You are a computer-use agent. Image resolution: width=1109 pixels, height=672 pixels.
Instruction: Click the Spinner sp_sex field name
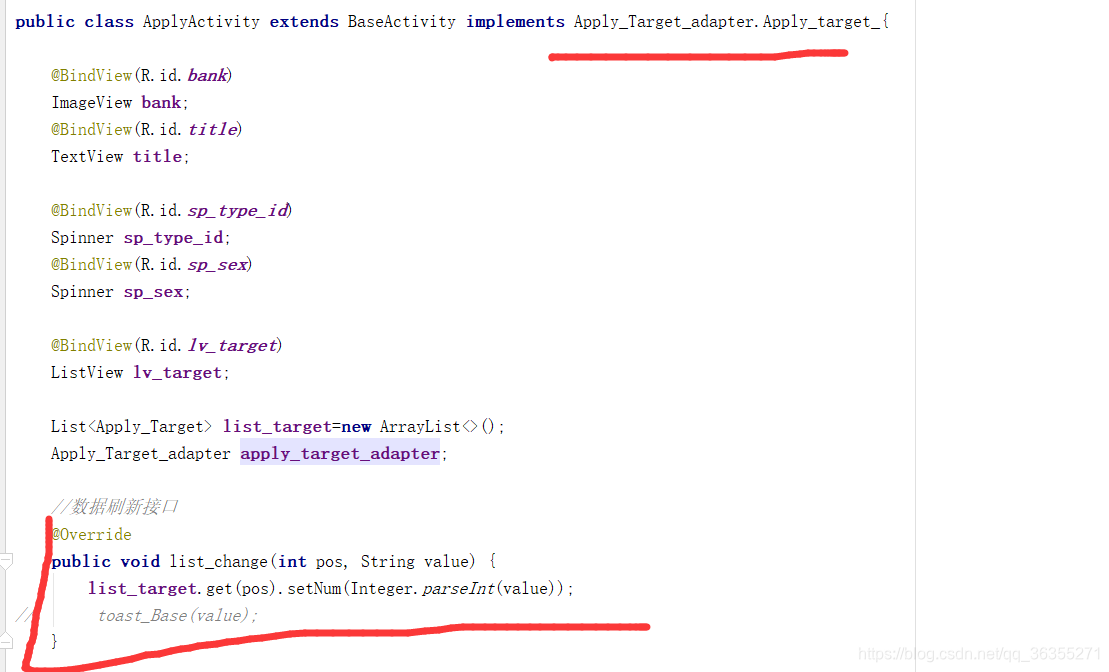153,291
